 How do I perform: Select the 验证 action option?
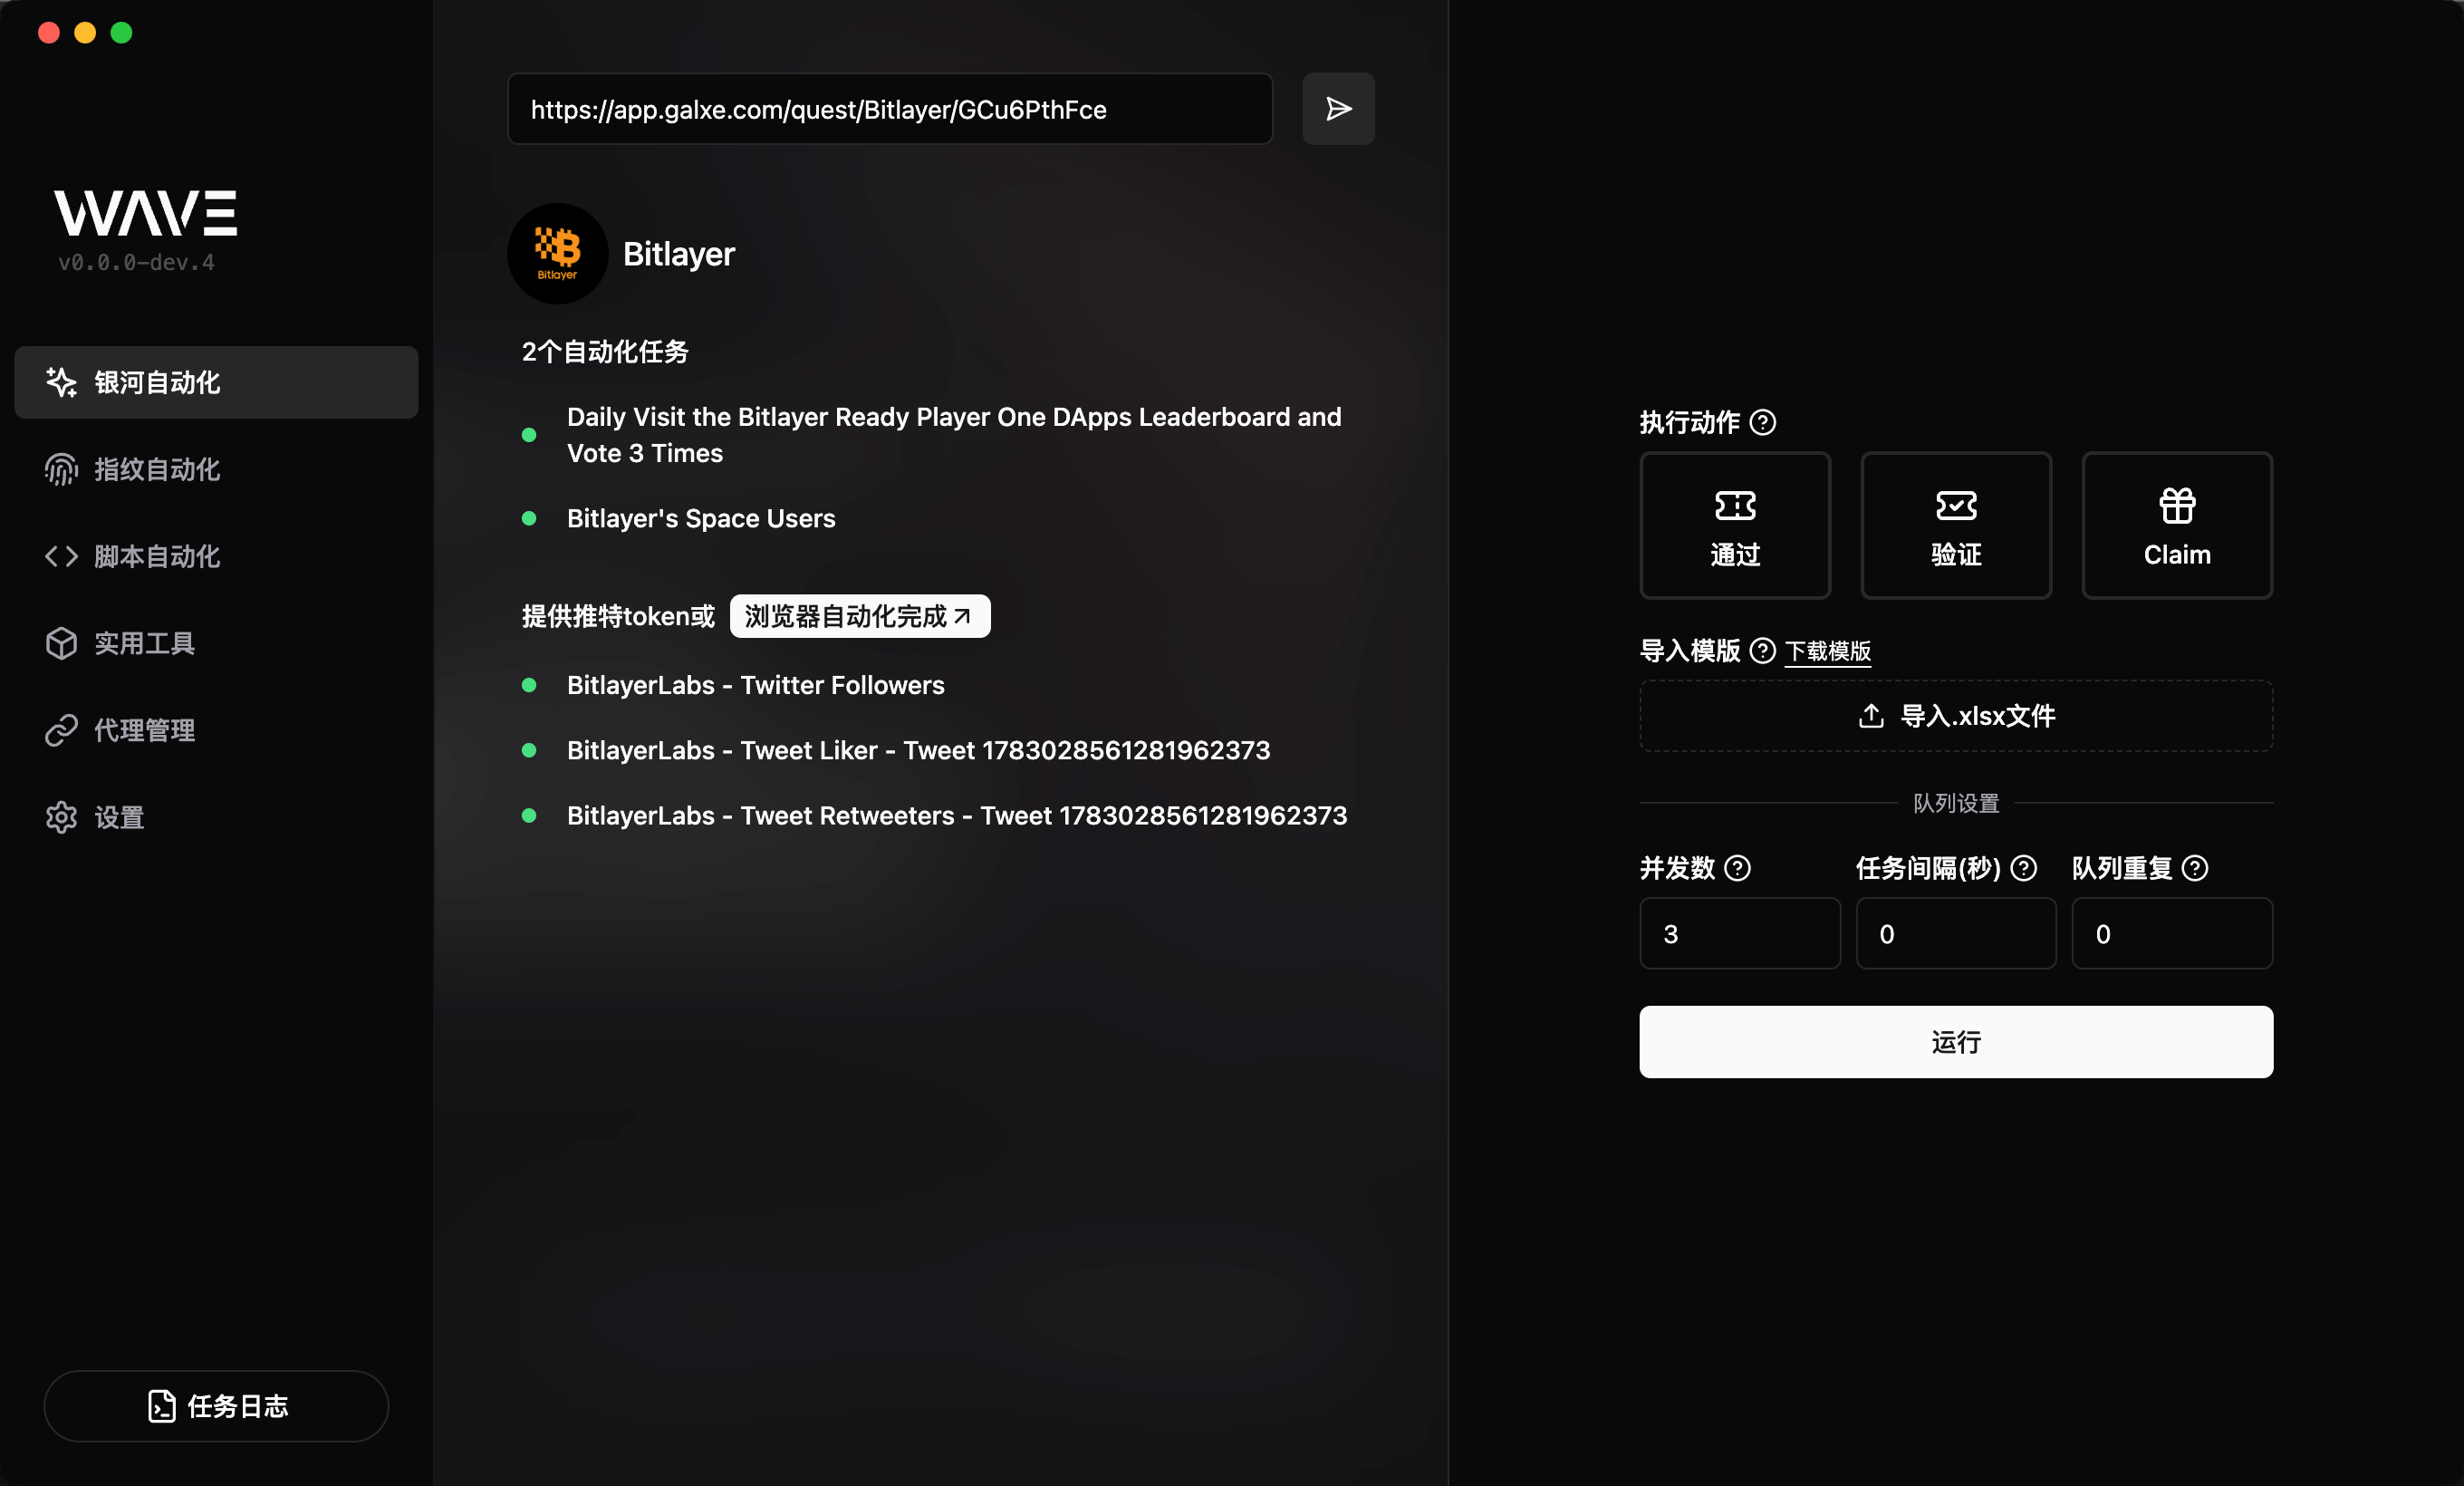(1955, 525)
